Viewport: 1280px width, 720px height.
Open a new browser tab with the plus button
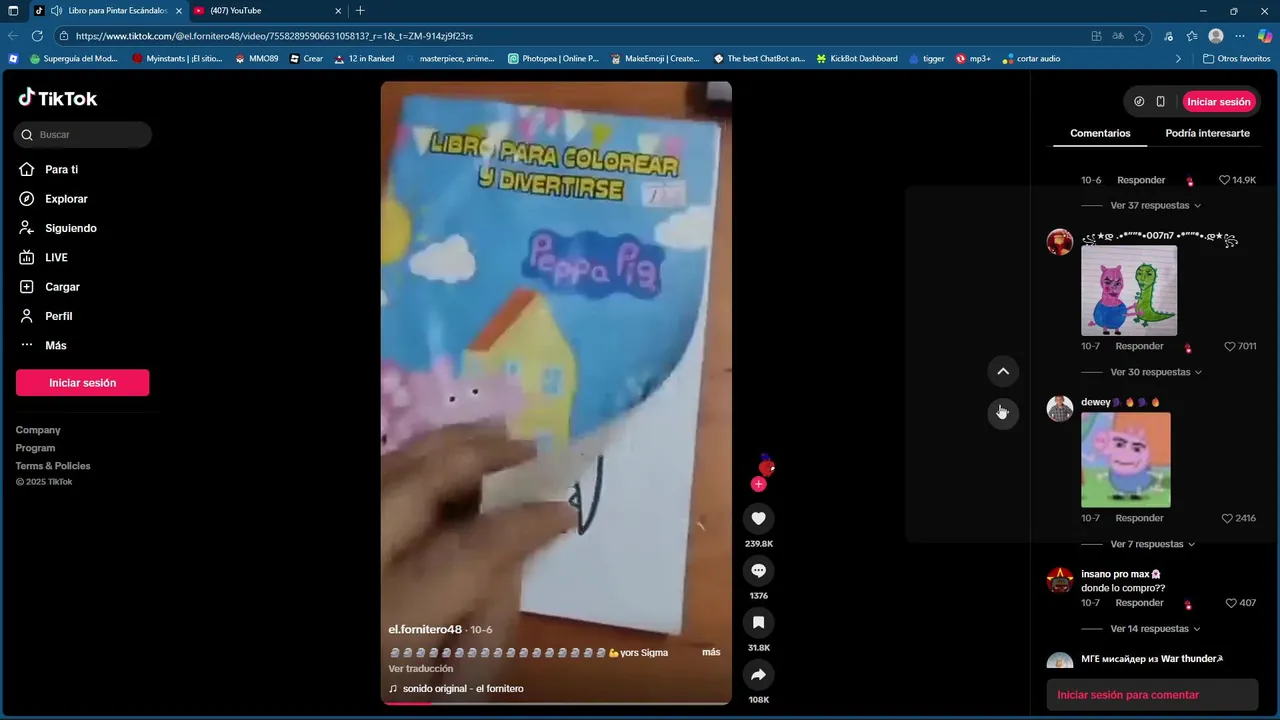[x=360, y=10]
